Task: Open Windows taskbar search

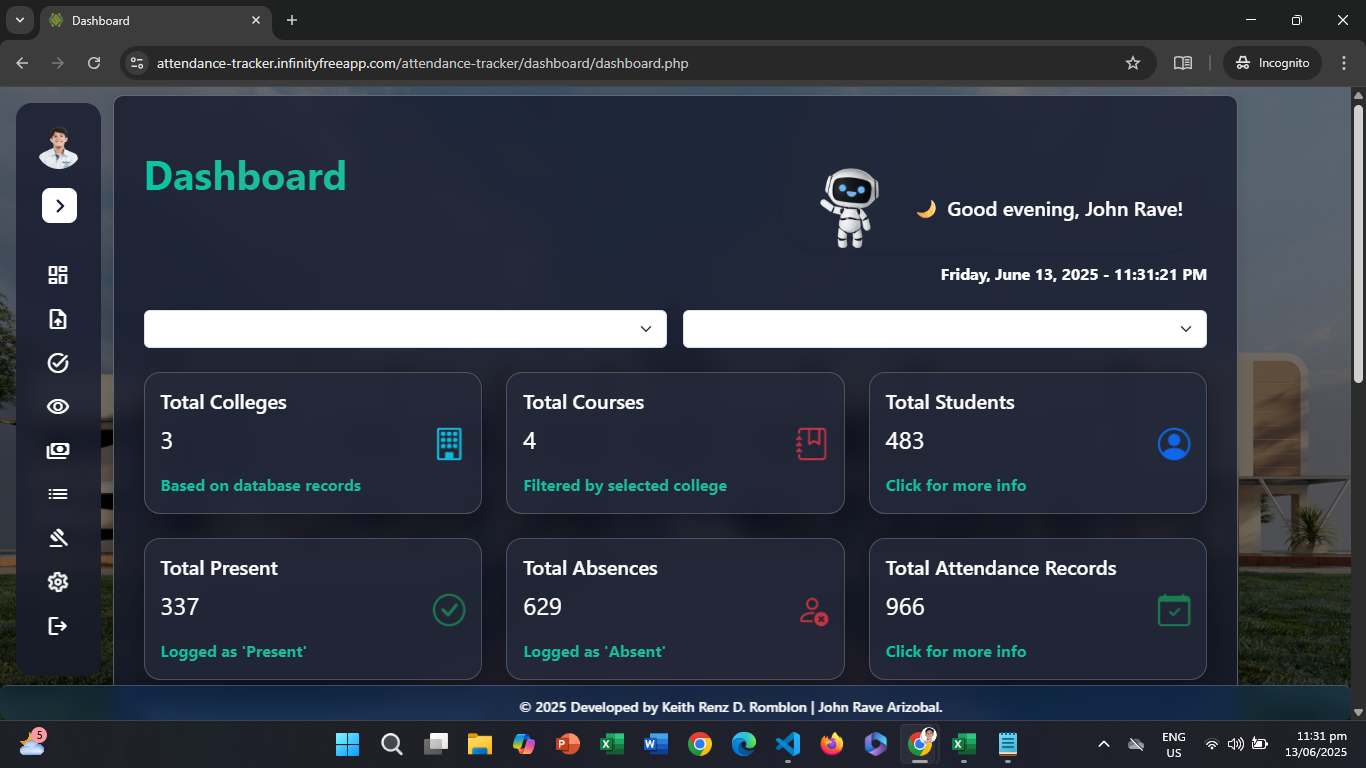Action: (x=392, y=744)
